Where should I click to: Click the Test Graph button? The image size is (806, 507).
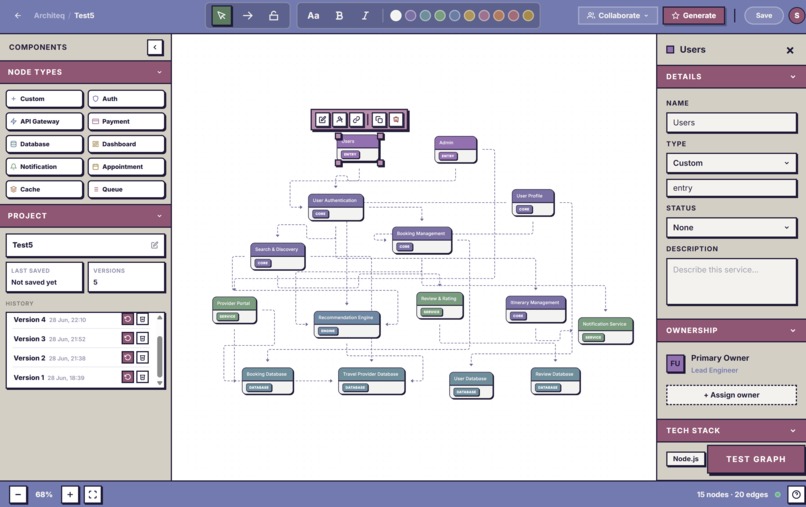pos(756,459)
